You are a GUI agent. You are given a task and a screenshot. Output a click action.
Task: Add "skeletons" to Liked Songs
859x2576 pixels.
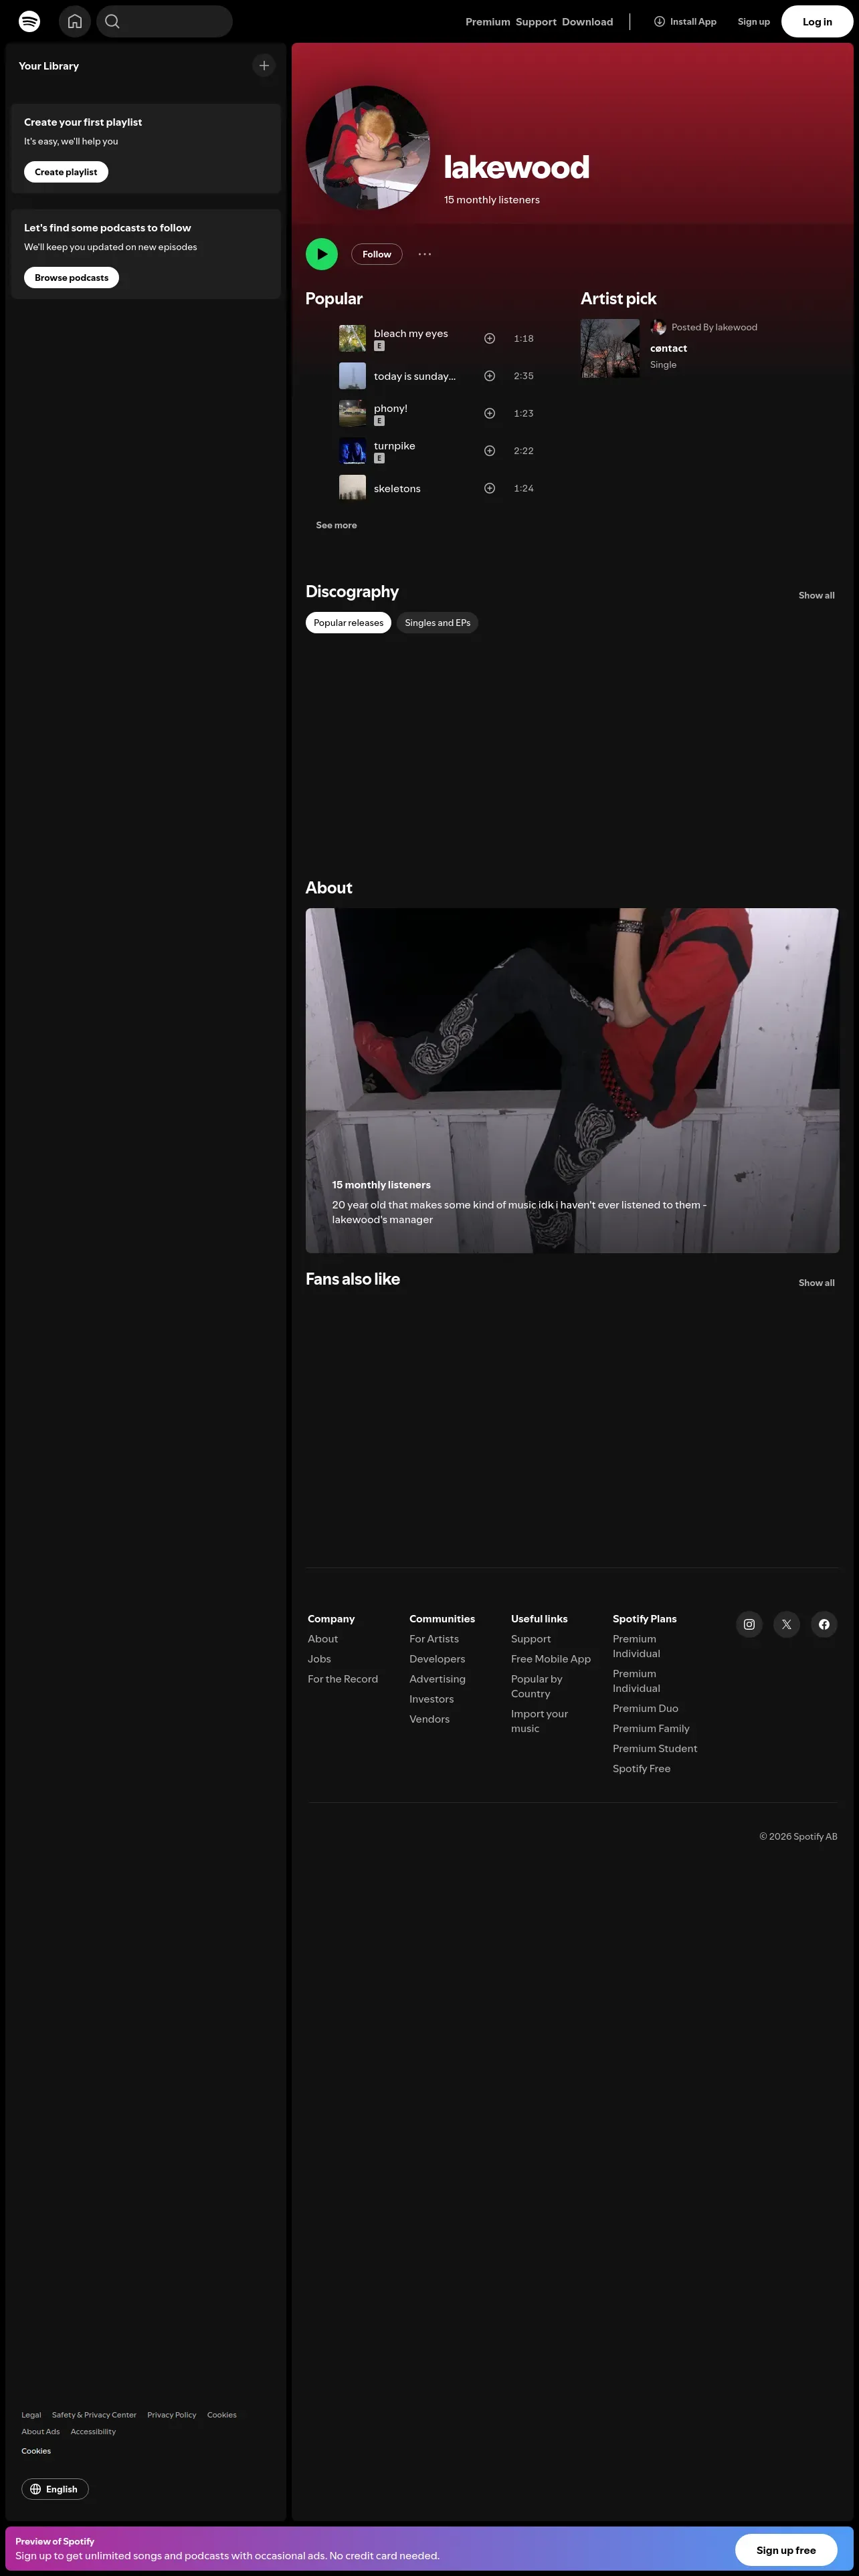click(490, 488)
